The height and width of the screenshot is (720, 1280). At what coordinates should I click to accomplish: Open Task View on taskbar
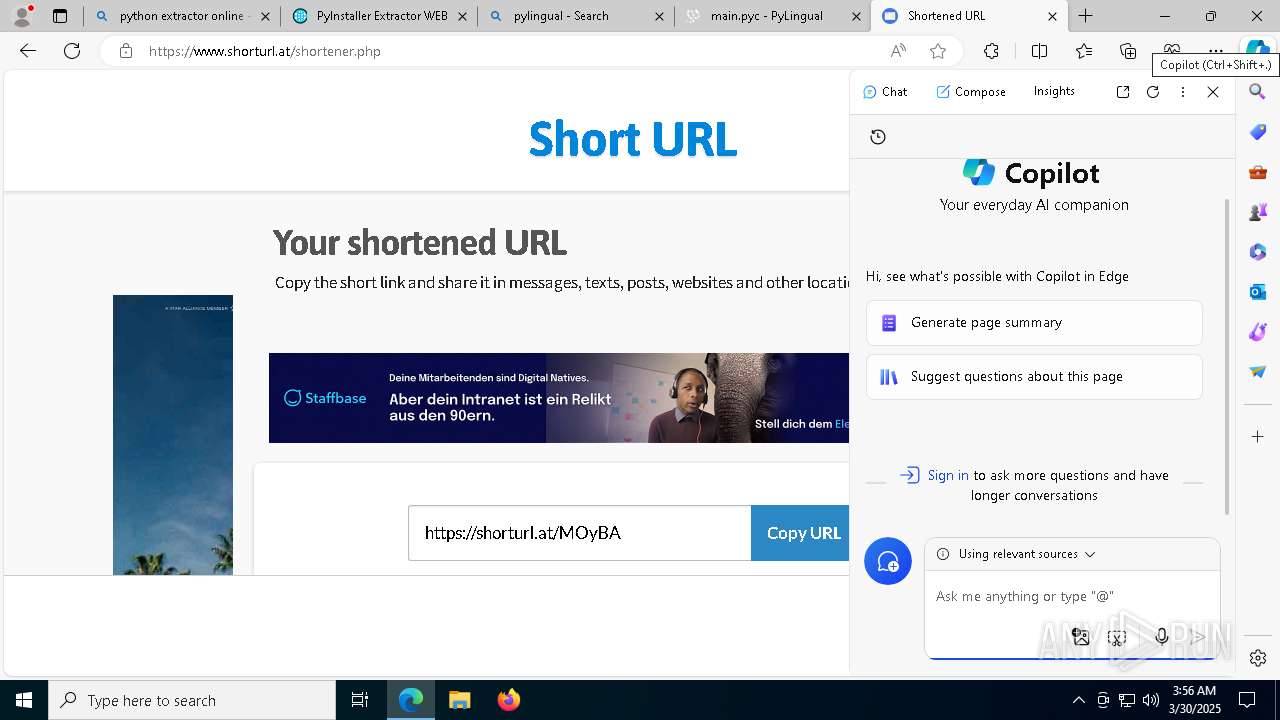[x=360, y=700]
